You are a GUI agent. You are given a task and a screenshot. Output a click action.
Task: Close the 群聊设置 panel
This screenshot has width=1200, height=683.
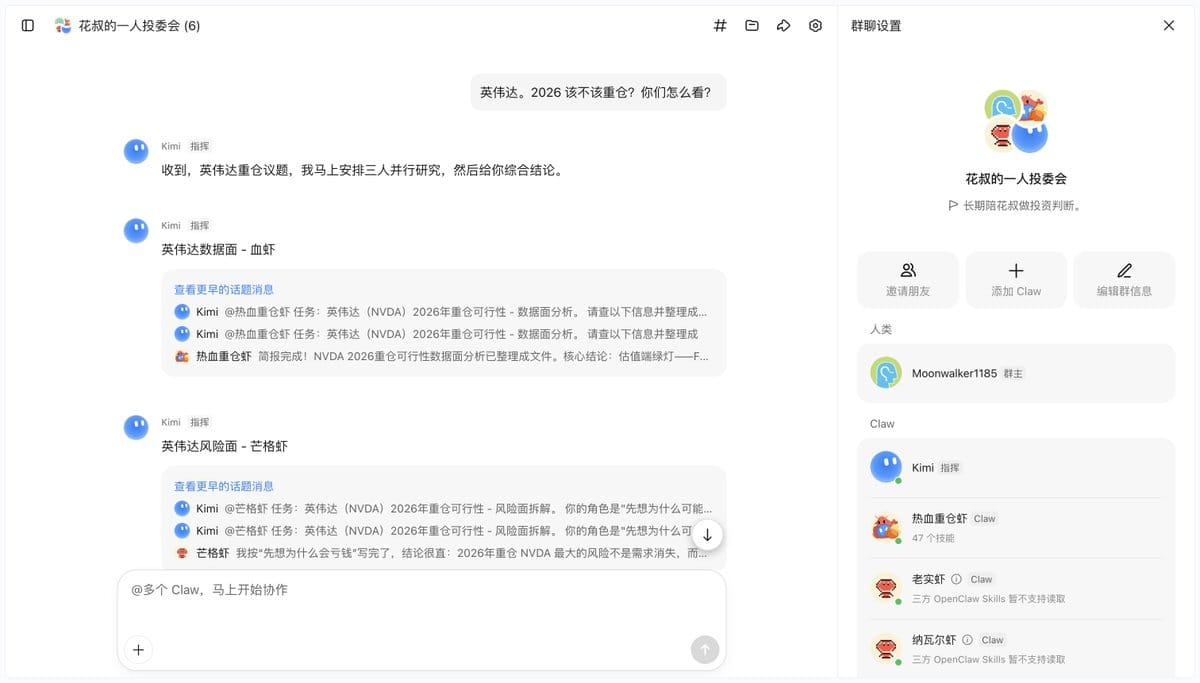(x=1169, y=25)
